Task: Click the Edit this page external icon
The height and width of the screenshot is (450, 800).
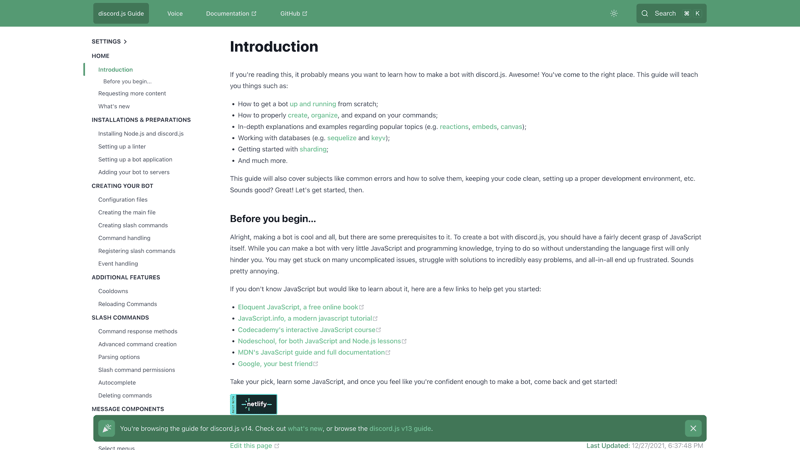Action: 277,446
